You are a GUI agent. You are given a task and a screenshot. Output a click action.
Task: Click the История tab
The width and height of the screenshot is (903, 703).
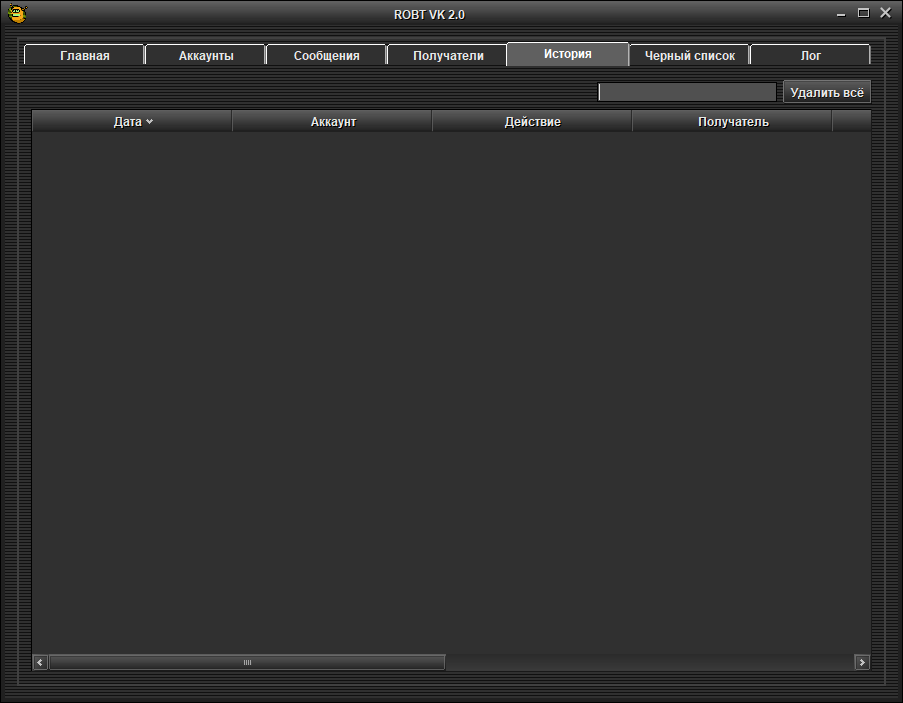point(568,54)
